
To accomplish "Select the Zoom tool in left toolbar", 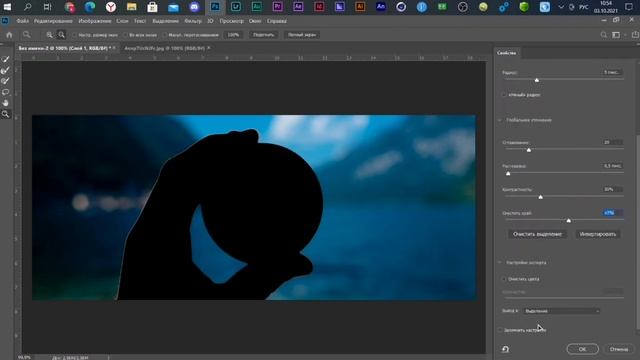I will point(5,114).
